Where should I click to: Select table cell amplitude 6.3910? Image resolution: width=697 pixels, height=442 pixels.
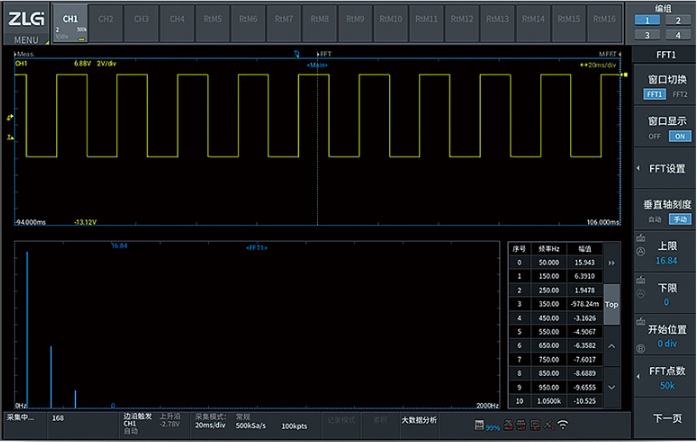585,276
